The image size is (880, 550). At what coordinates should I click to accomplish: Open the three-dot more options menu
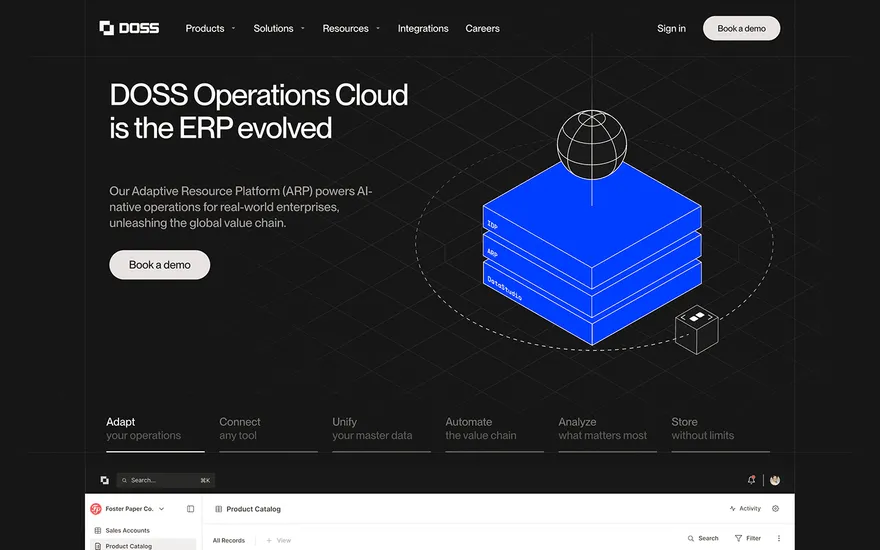[778, 538]
